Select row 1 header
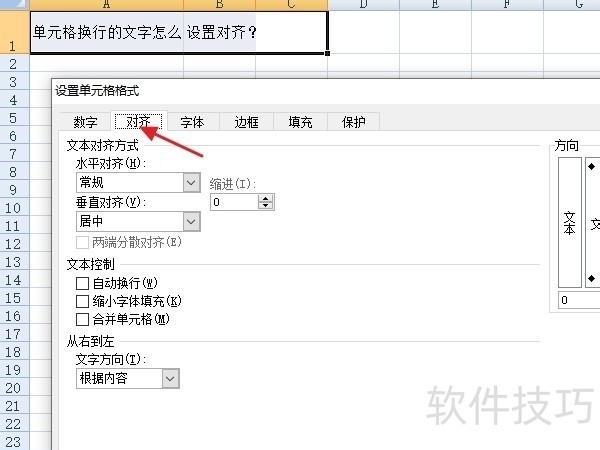 [x=15, y=32]
